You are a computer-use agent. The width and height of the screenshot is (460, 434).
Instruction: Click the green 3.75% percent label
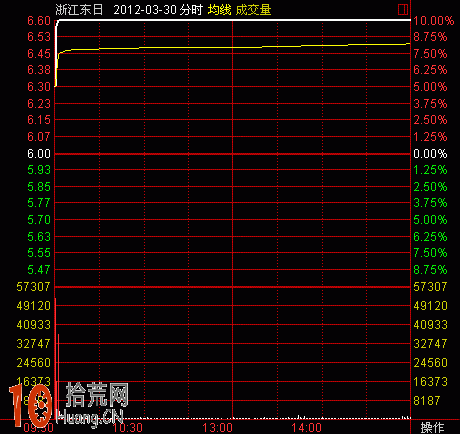430,203
